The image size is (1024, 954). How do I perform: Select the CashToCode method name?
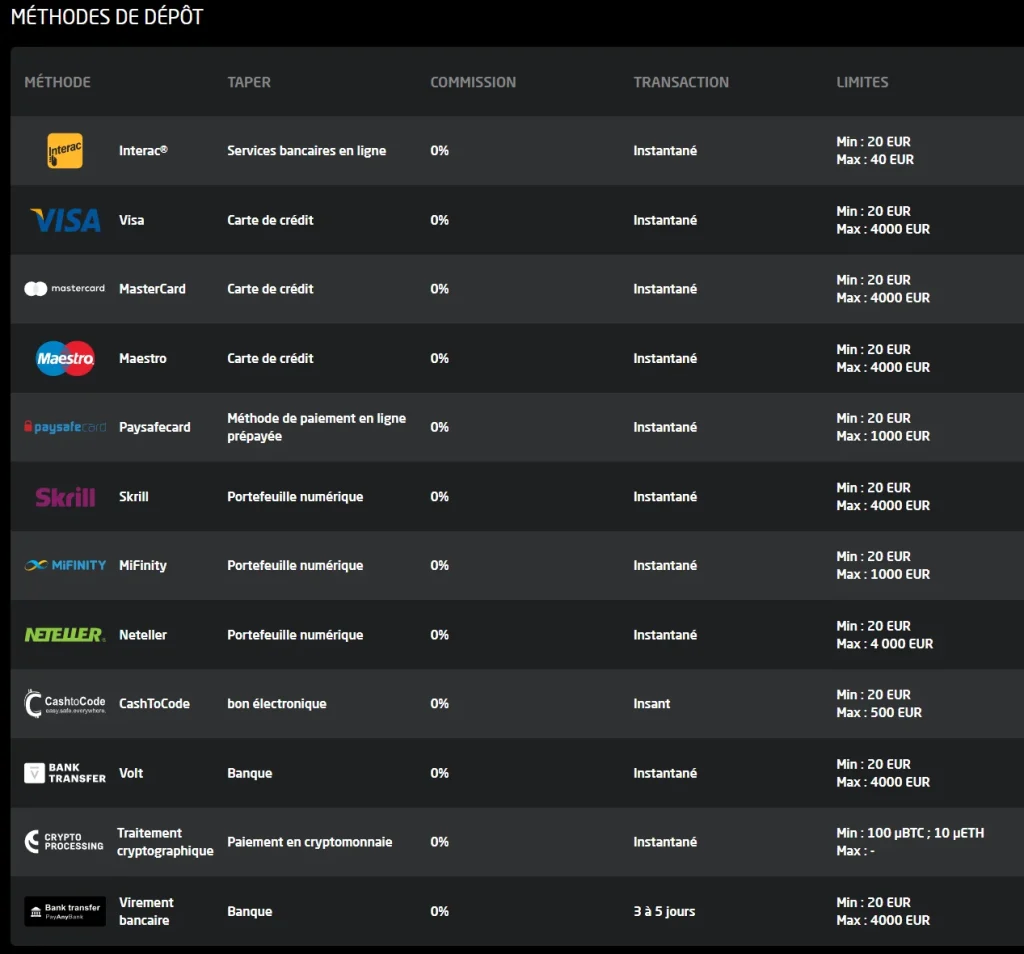coord(154,704)
